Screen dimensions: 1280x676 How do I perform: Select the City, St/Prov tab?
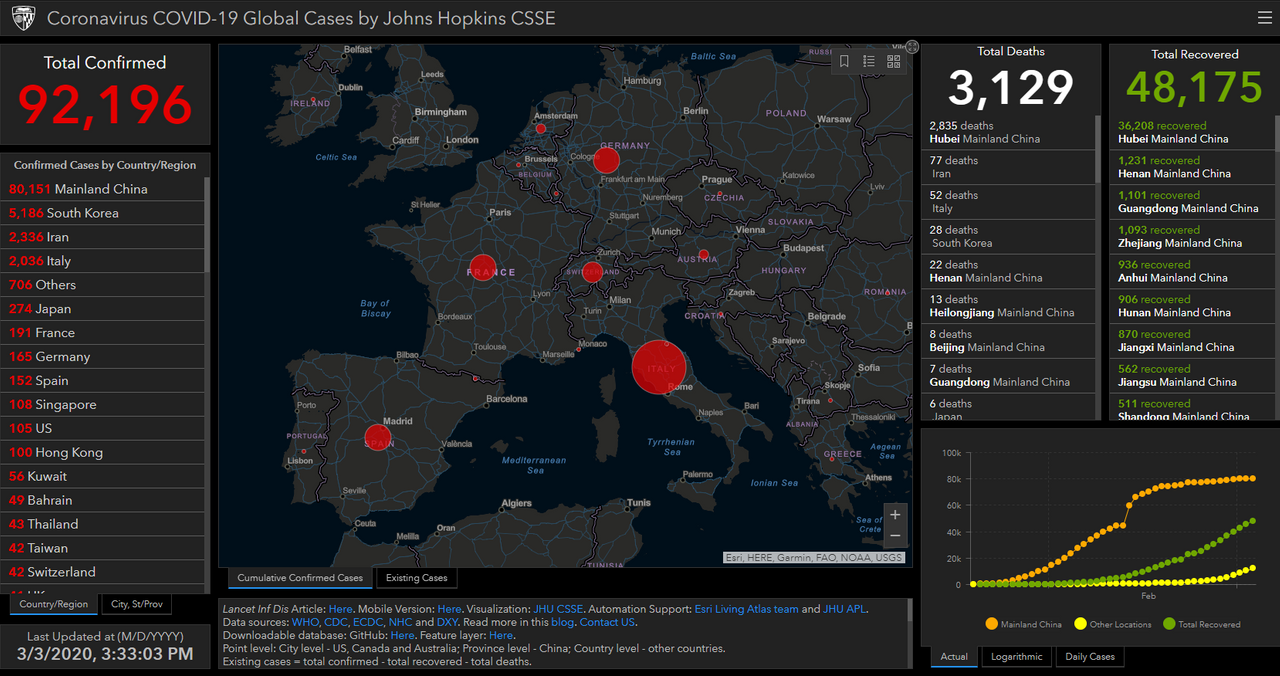pos(137,604)
